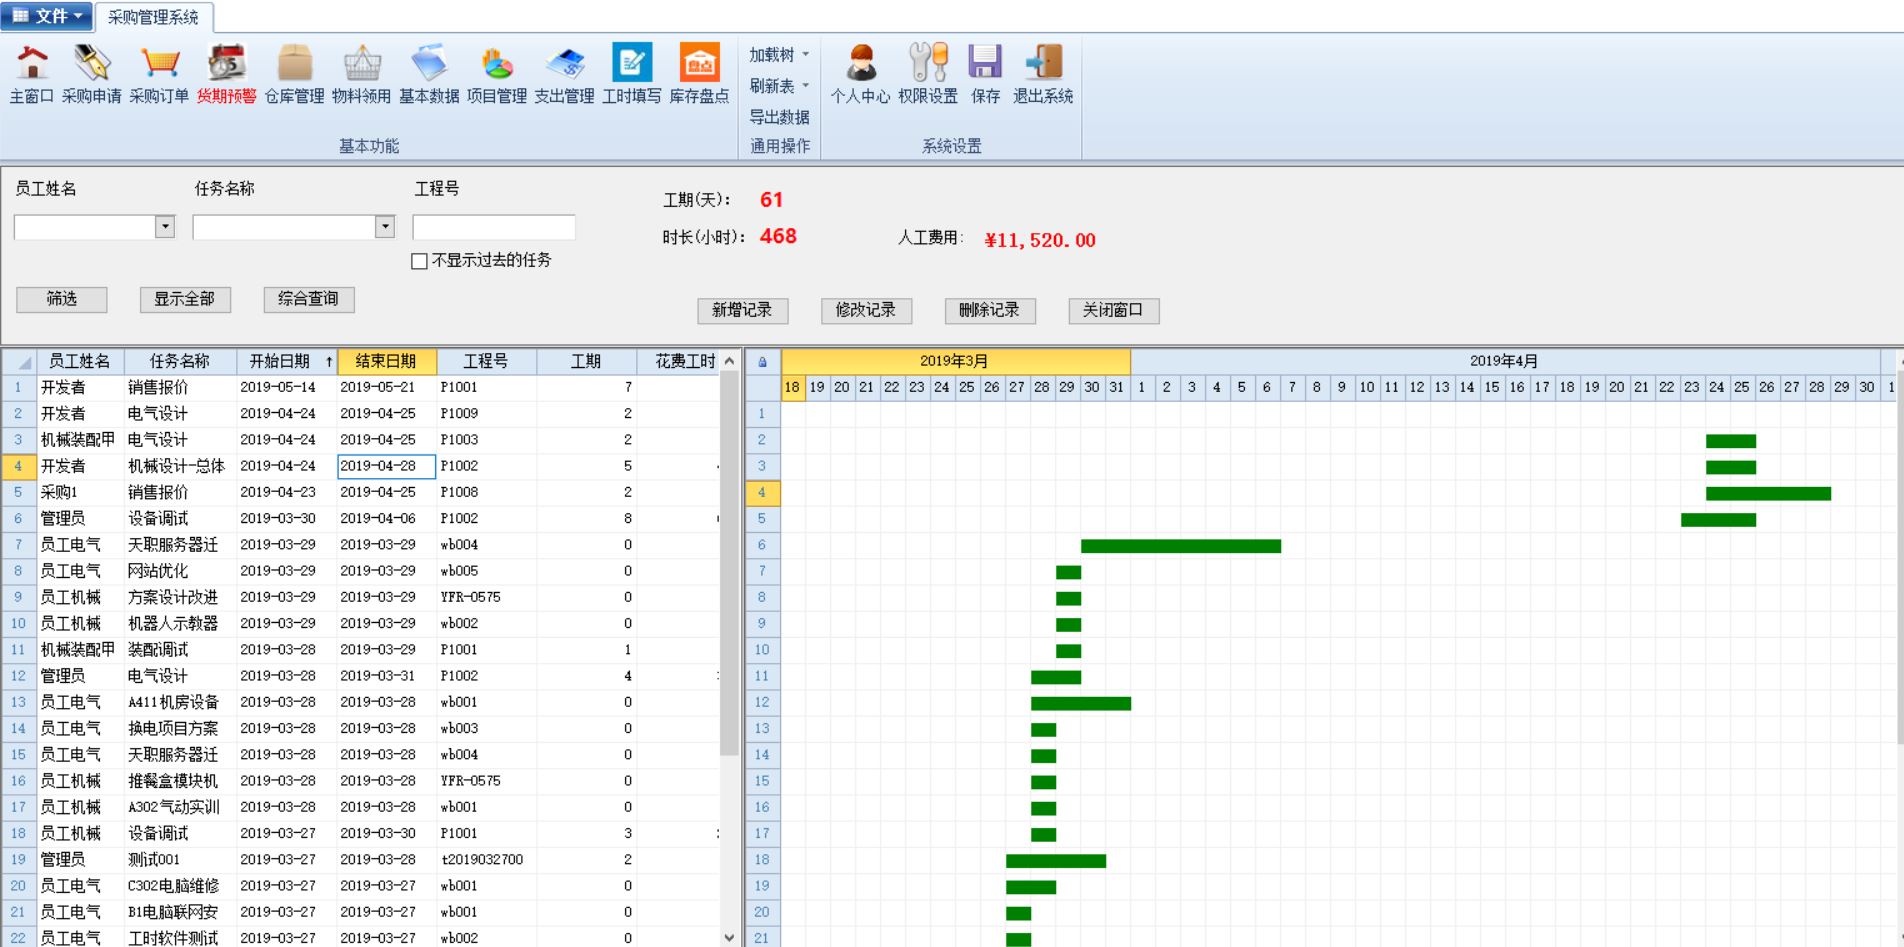
Task: Click the 采购订单 shopping cart icon
Action: point(159,65)
